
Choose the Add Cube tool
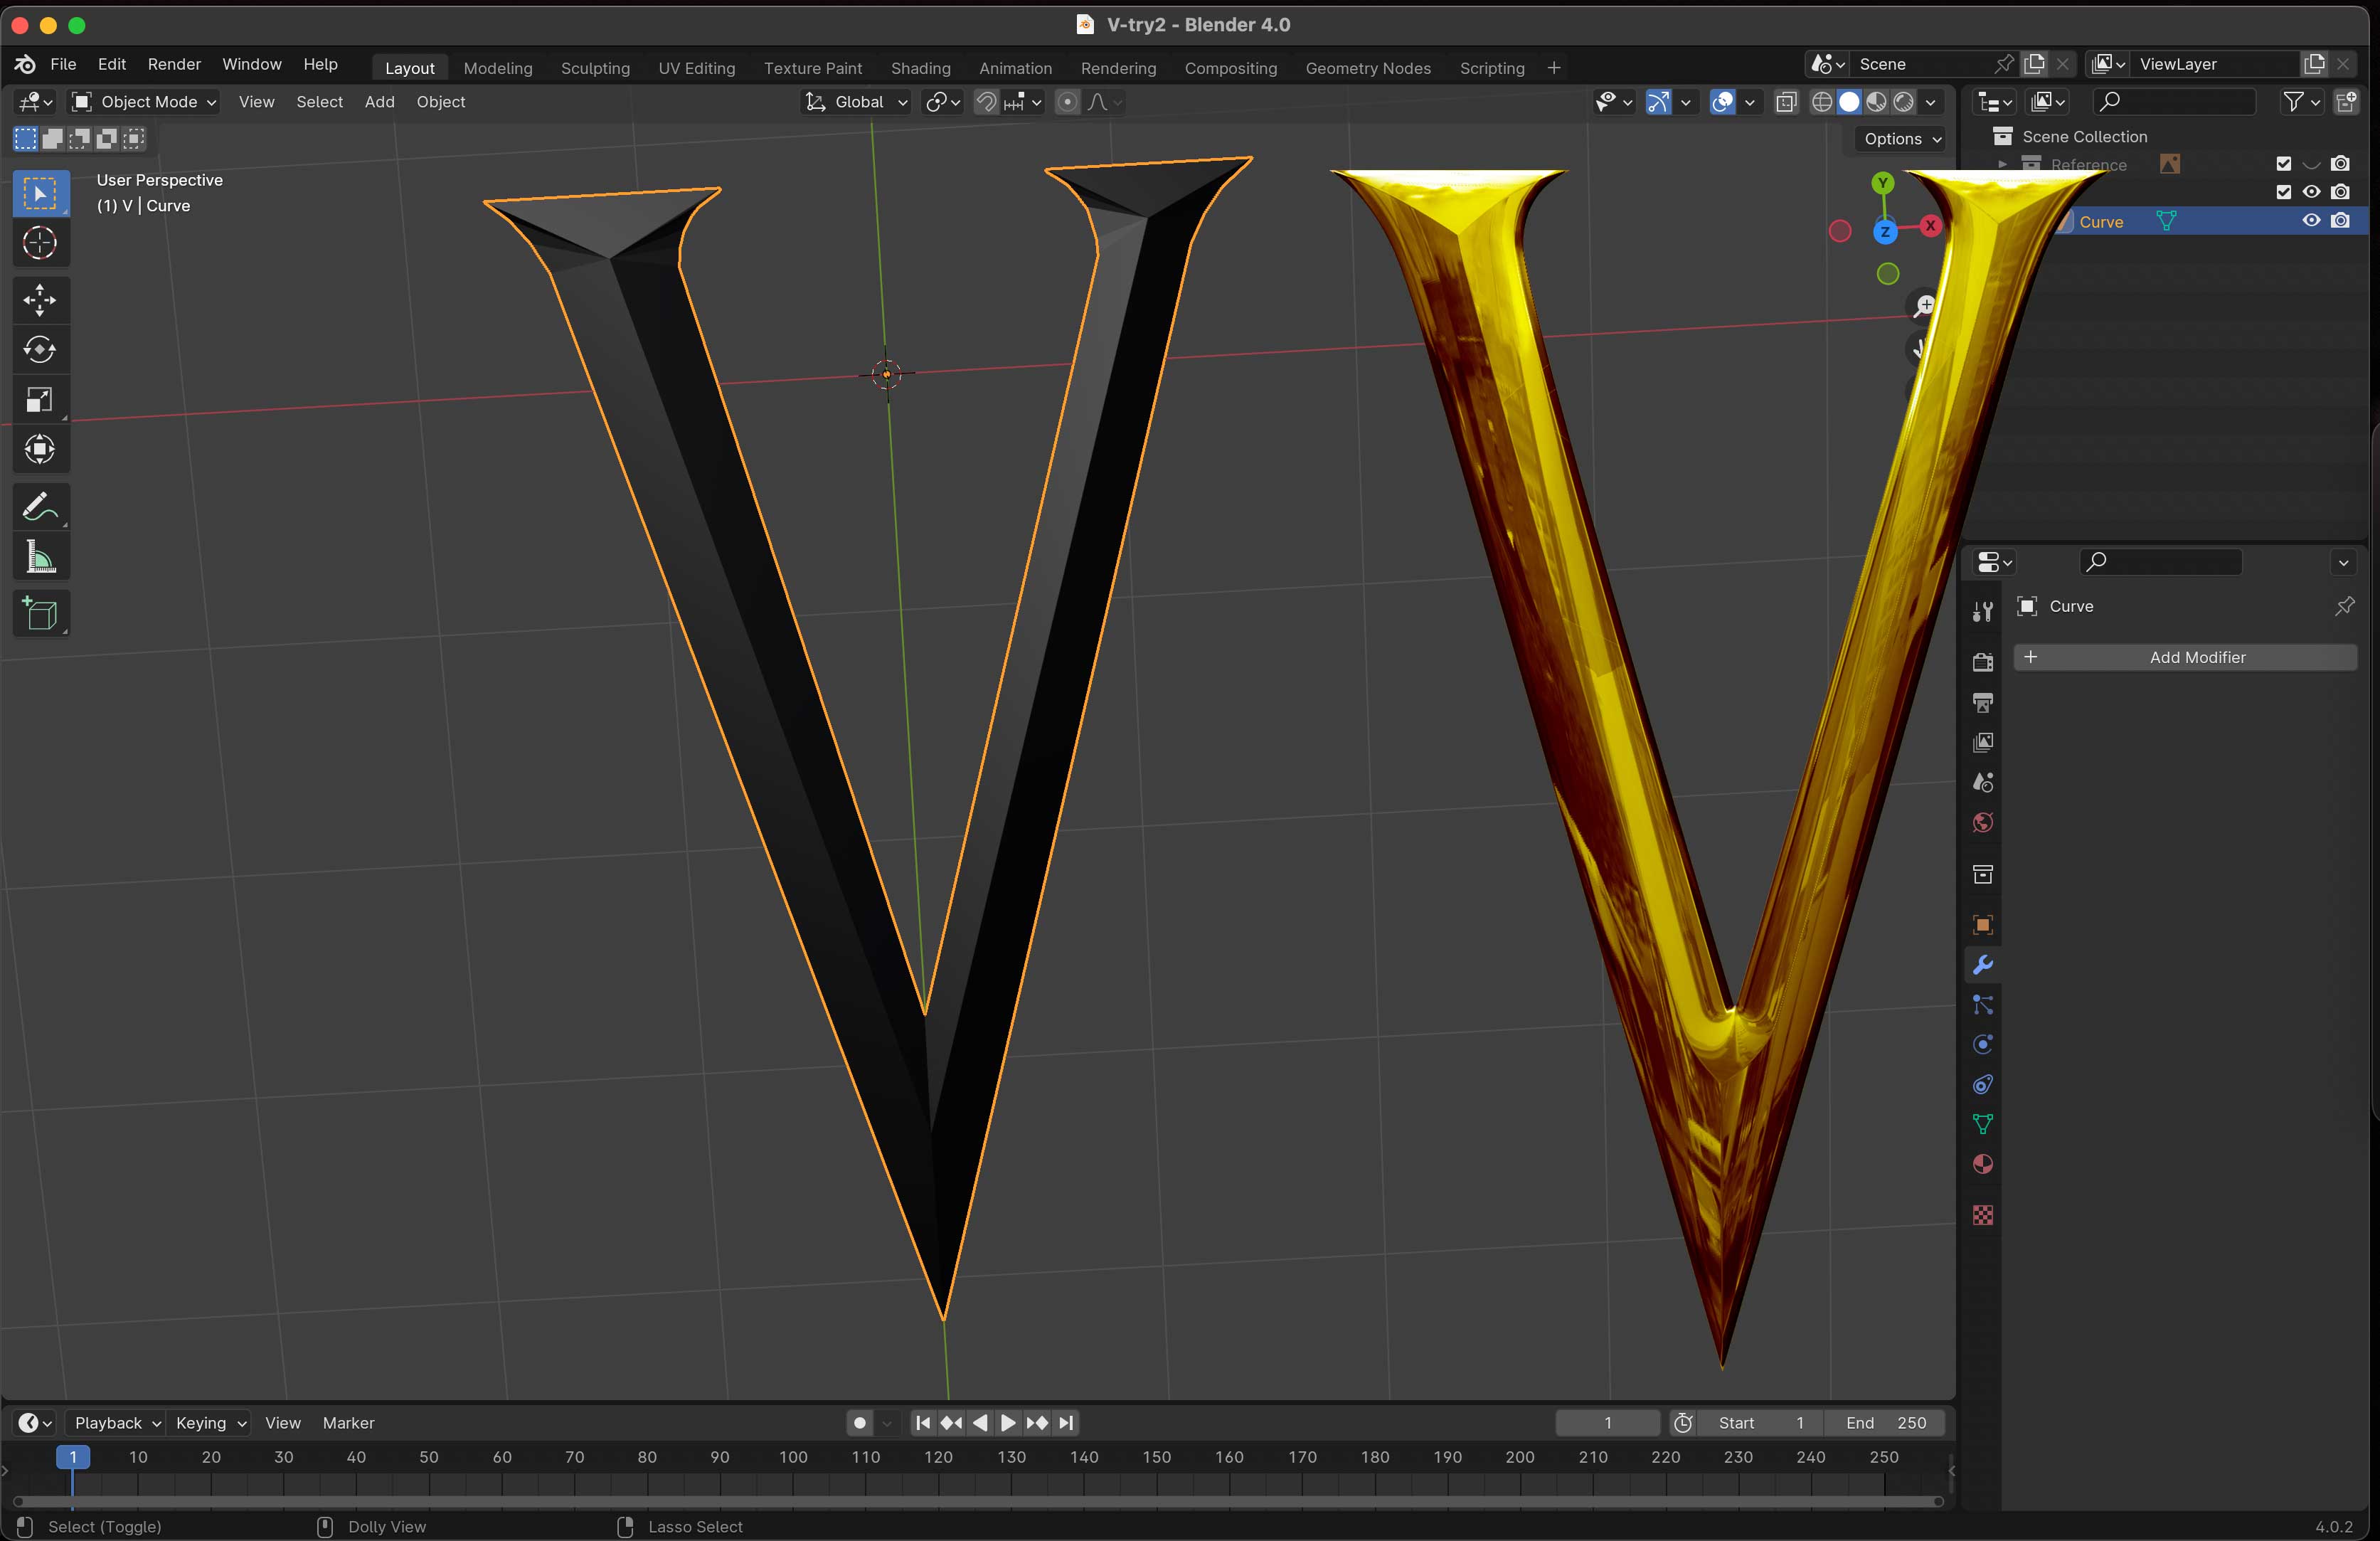point(40,613)
